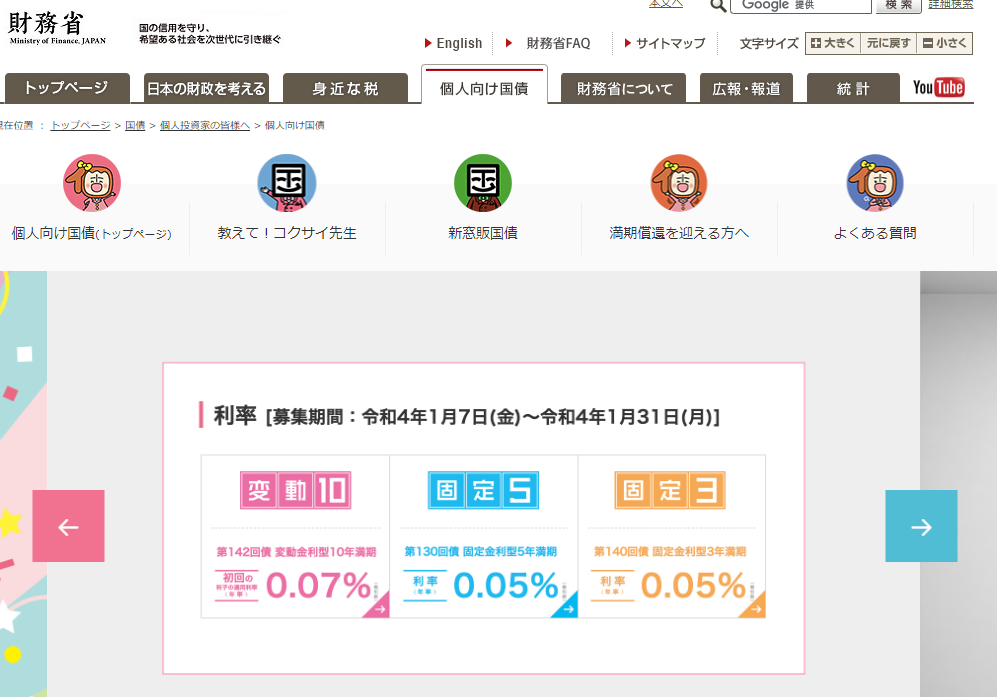Open the 日本の財政を考える tab
Image resolution: width=997 pixels, height=697 pixels.
tap(206, 88)
